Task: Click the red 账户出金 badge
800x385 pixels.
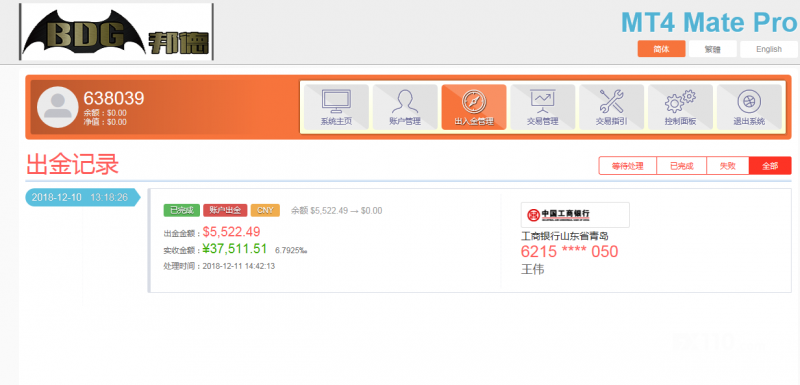Action: [225, 210]
